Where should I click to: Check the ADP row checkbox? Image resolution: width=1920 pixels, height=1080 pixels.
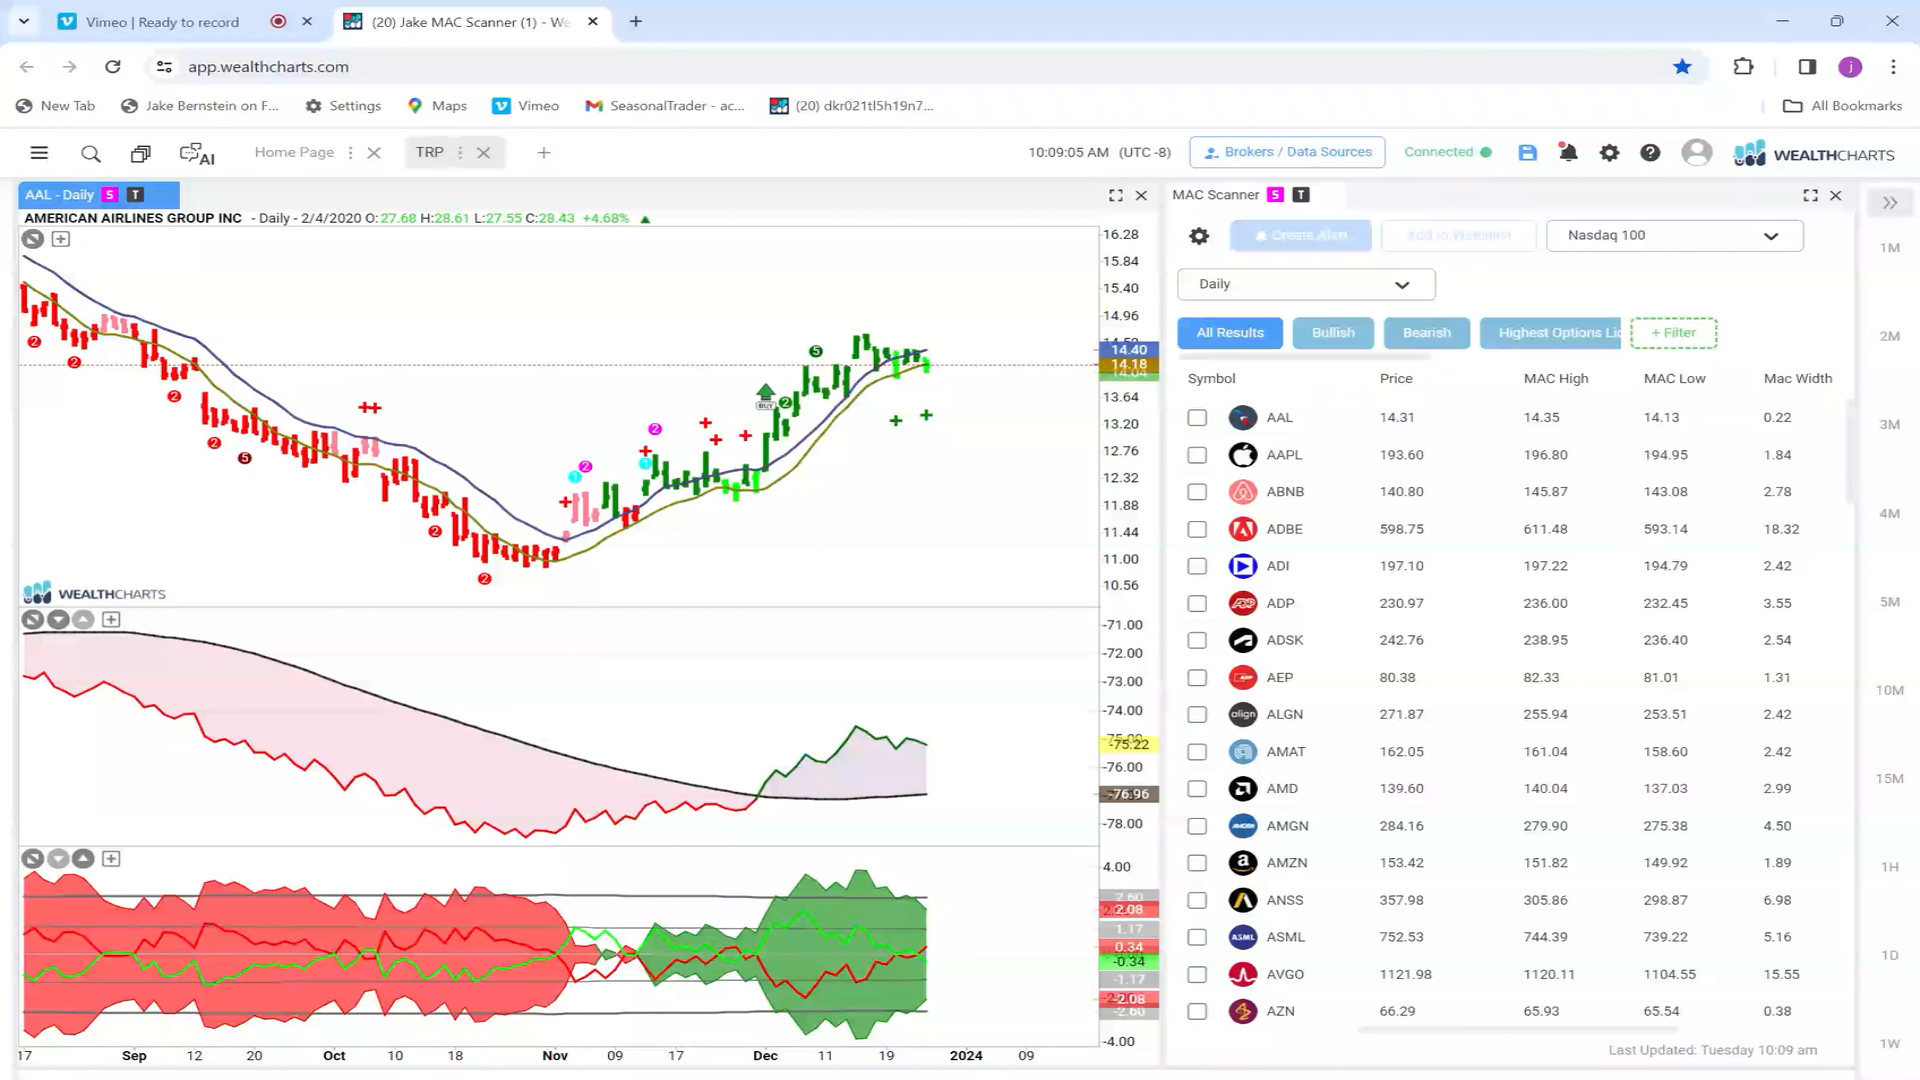click(x=1197, y=604)
